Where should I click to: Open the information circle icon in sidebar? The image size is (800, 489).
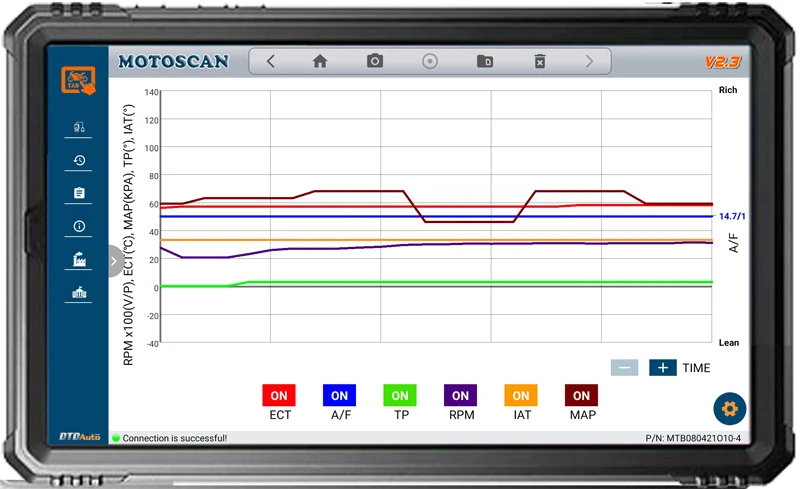pyautogui.click(x=79, y=226)
